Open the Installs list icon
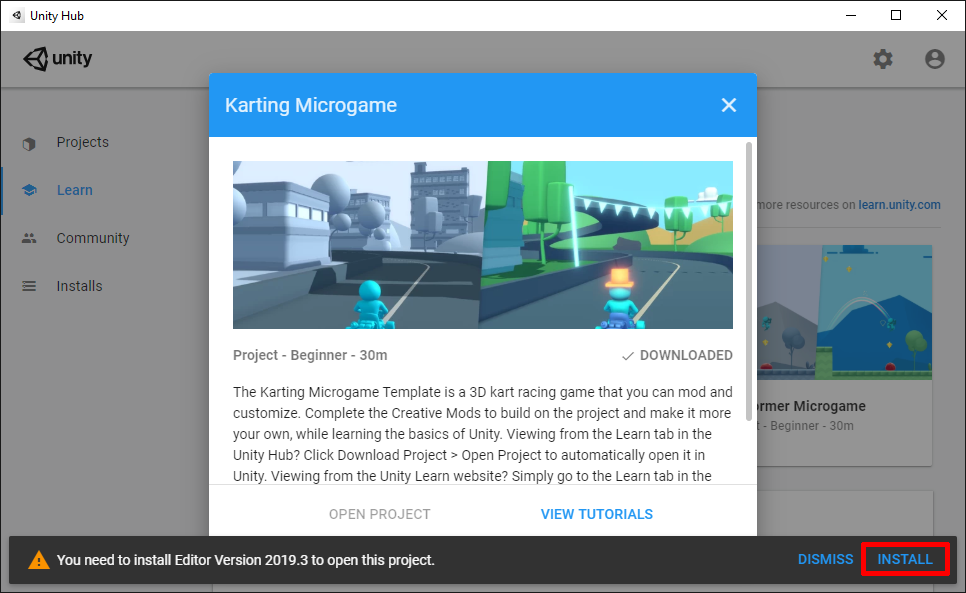The height and width of the screenshot is (593, 966). (x=31, y=286)
